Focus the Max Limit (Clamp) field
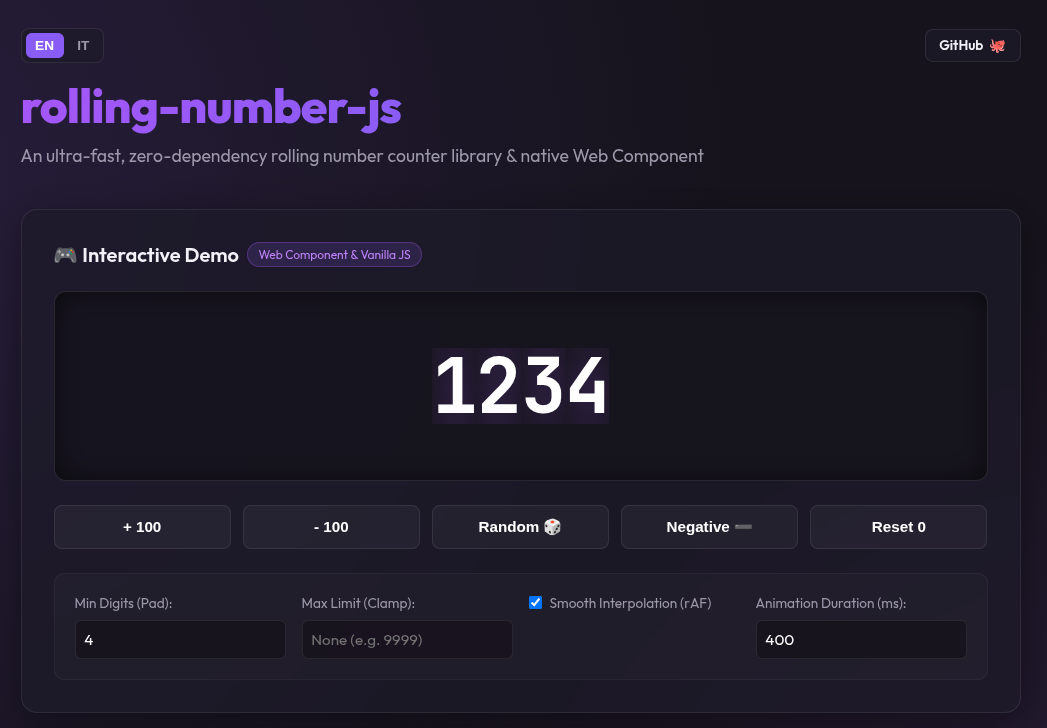 point(407,640)
